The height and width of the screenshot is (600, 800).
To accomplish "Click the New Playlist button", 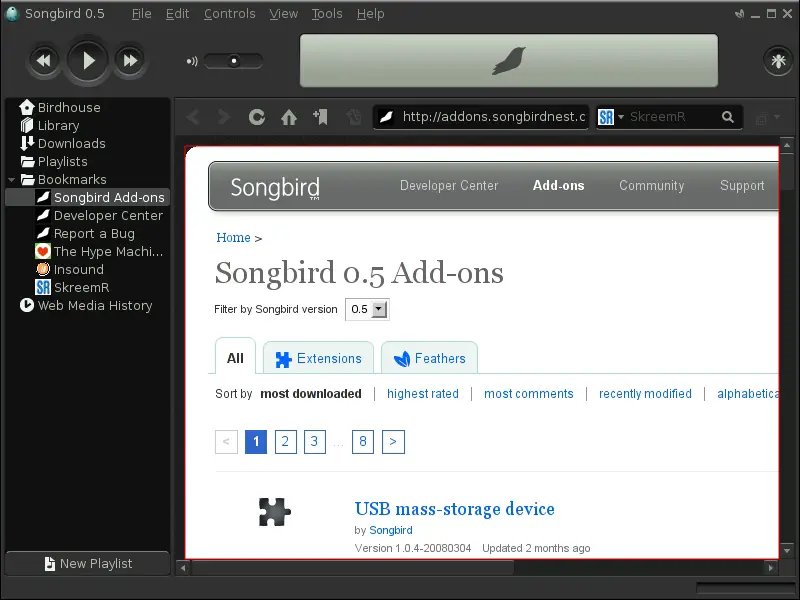I will (87, 563).
